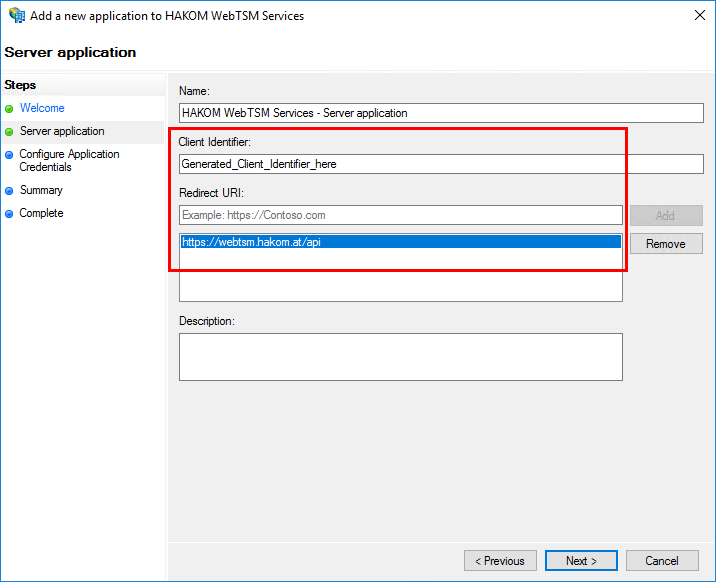The height and width of the screenshot is (582, 716).
Task: Click the green bullet beside Server application step
Action: tap(9, 131)
